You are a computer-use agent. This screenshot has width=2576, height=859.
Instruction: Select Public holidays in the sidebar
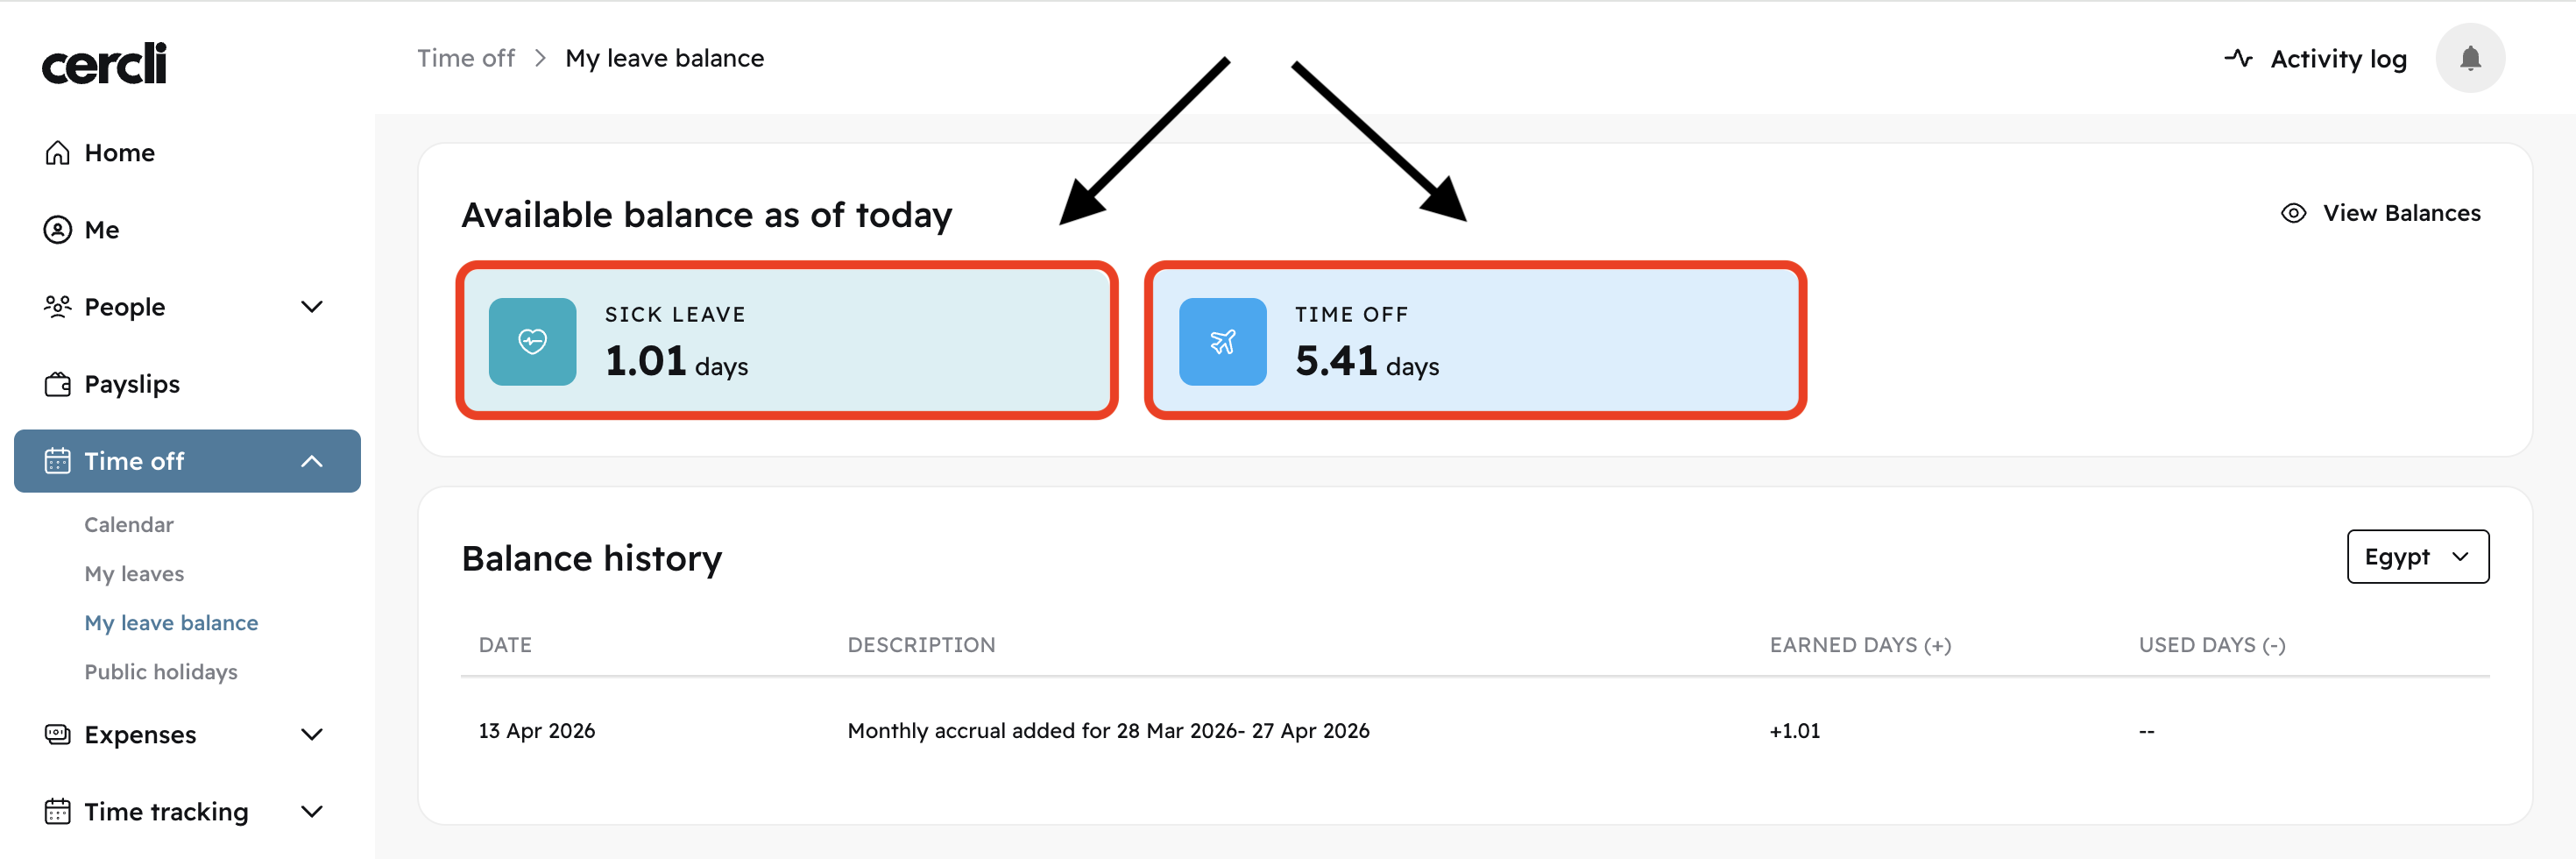click(x=161, y=672)
